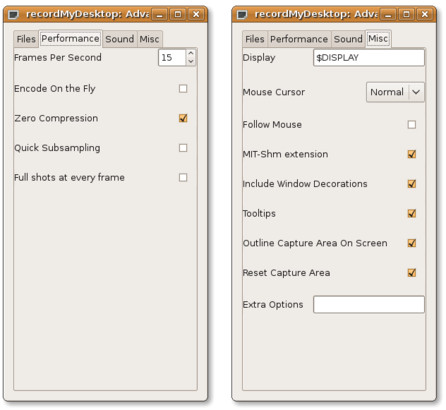Screen dimensions: 446x410
Task: Enable Quick Subsampling checkbox
Action: pyautogui.click(x=183, y=148)
